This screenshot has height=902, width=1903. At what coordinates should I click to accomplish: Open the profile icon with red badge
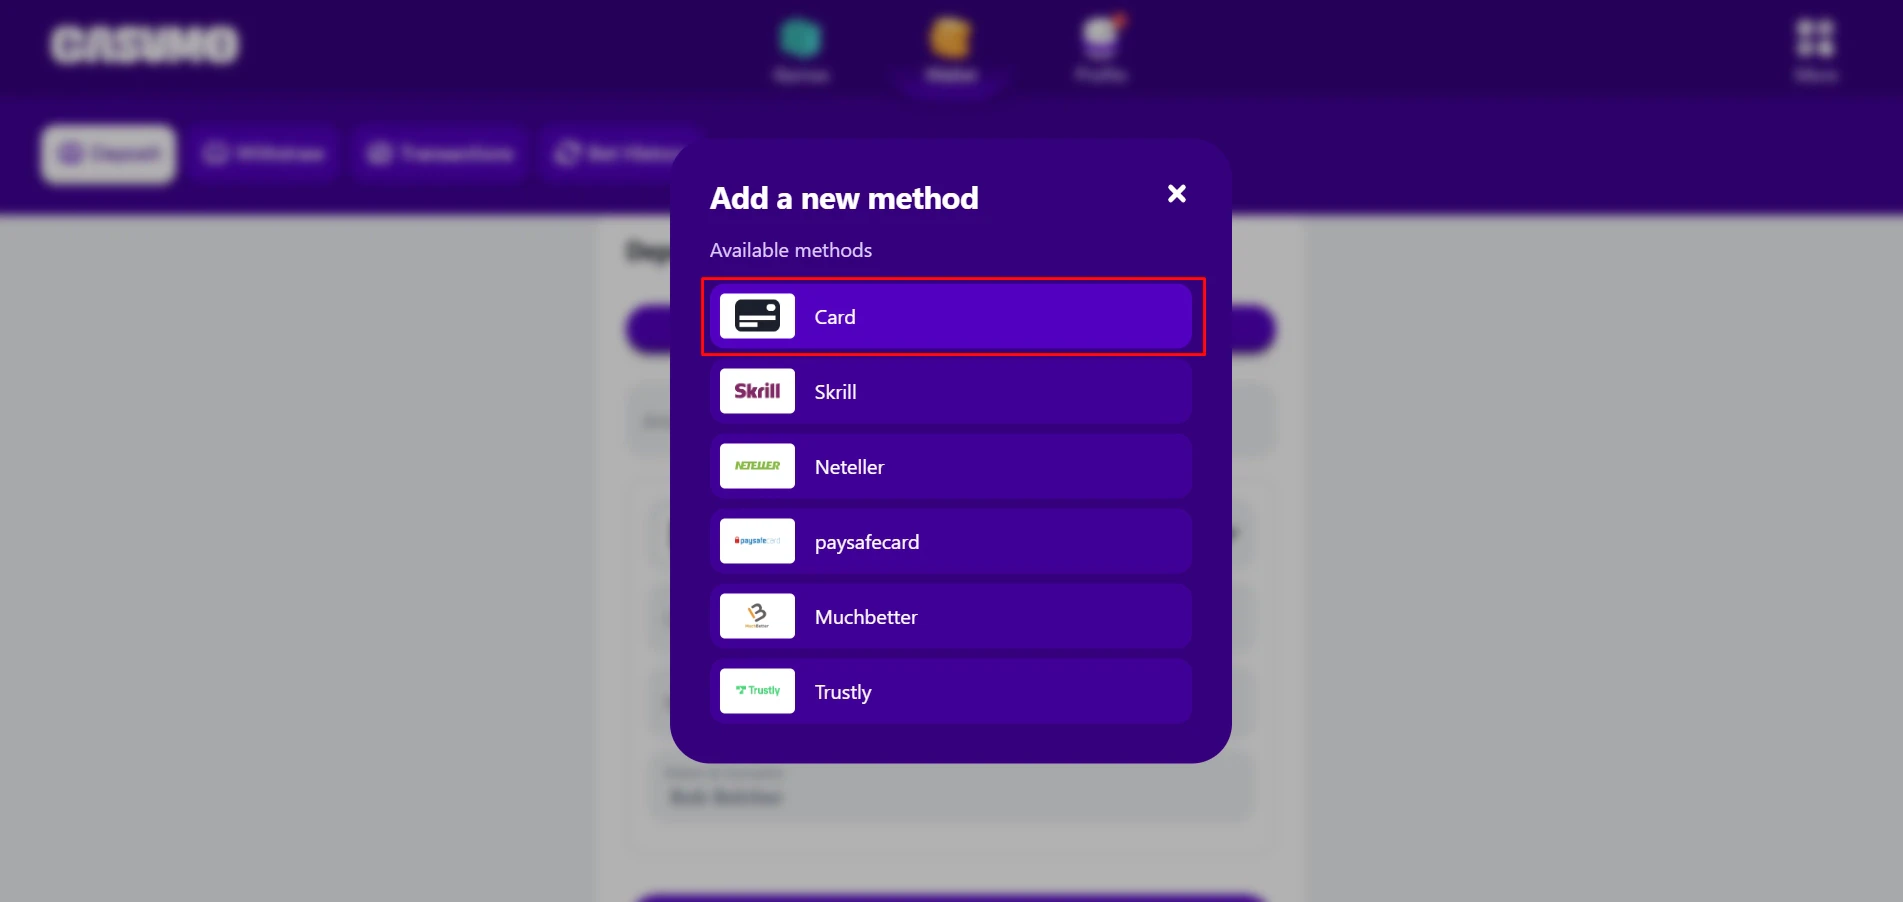pyautogui.click(x=1101, y=38)
